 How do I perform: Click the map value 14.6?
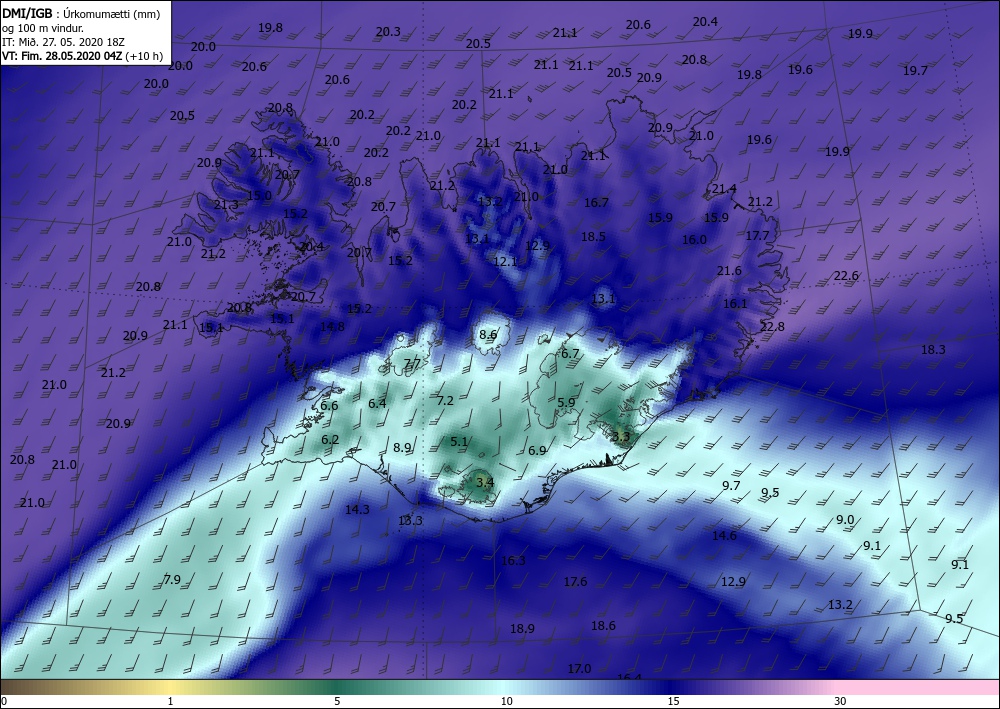(x=724, y=536)
